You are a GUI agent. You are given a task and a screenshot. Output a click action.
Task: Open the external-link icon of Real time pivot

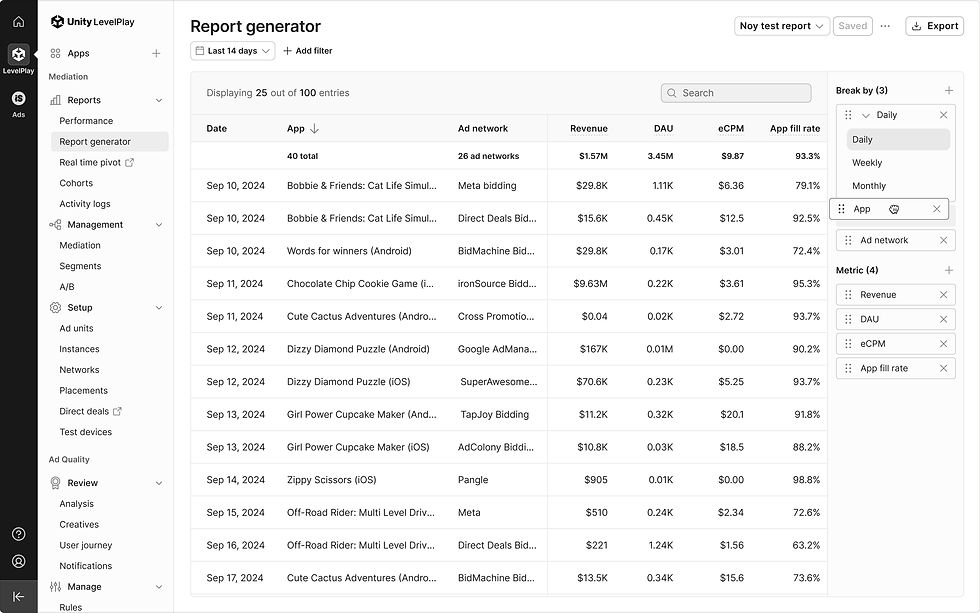[x=129, y=162]
